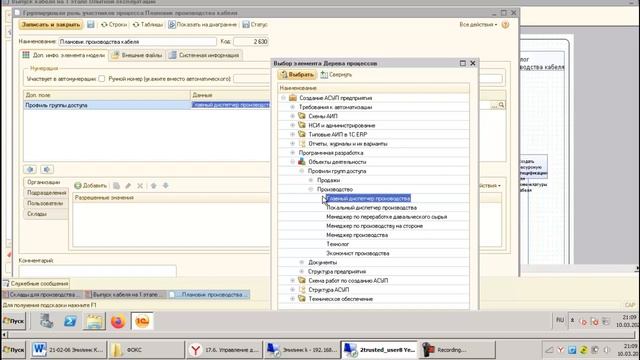The image size is (640, 360).
Task: Expand the Продажи tree node
Action: point(311,180)
